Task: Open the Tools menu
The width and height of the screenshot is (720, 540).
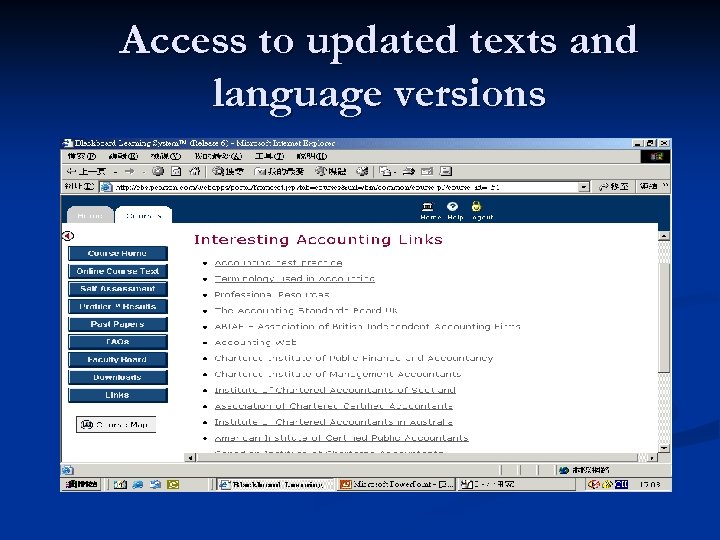Action: (269, 157)
